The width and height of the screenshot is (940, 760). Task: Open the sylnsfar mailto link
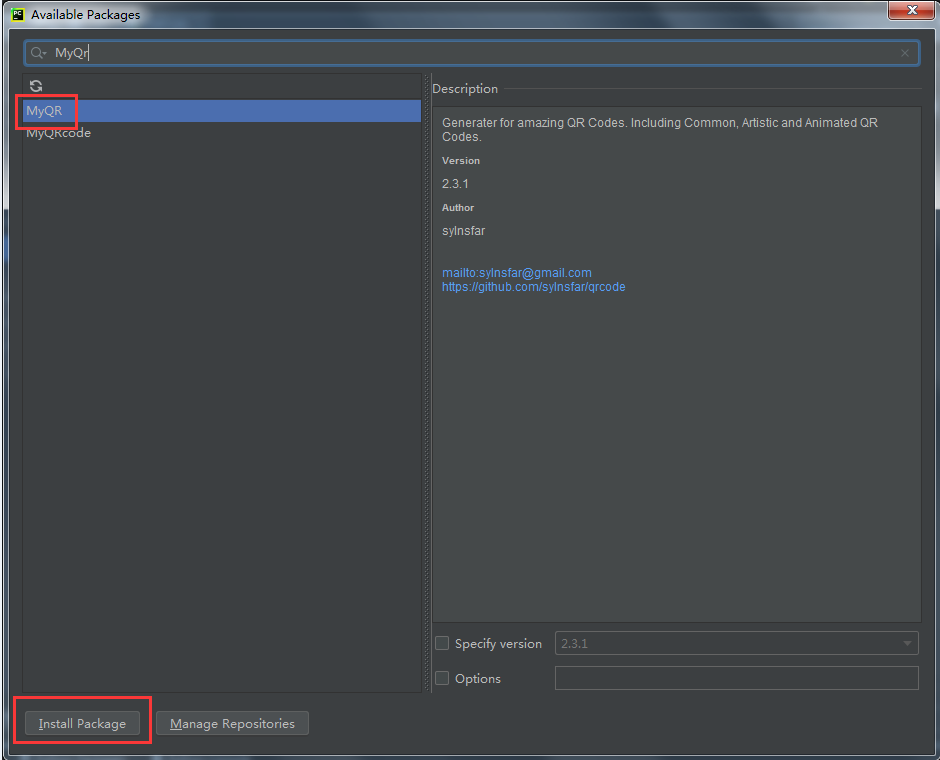coord(516,273)
